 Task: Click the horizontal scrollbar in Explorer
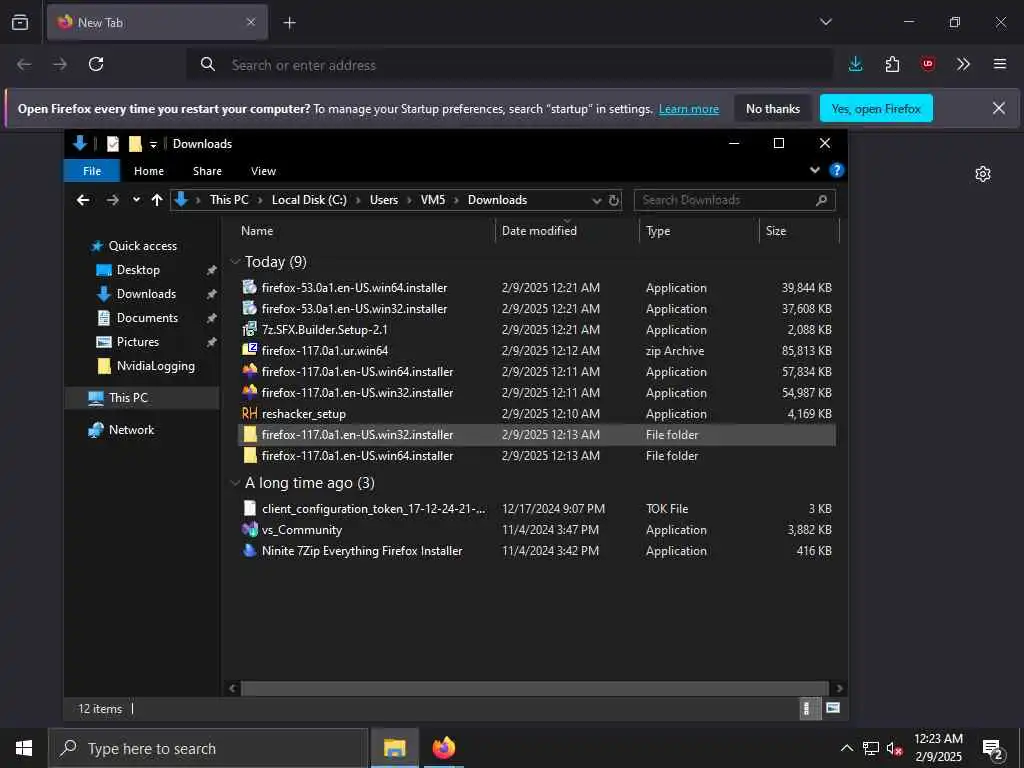[x=534, y=688]
